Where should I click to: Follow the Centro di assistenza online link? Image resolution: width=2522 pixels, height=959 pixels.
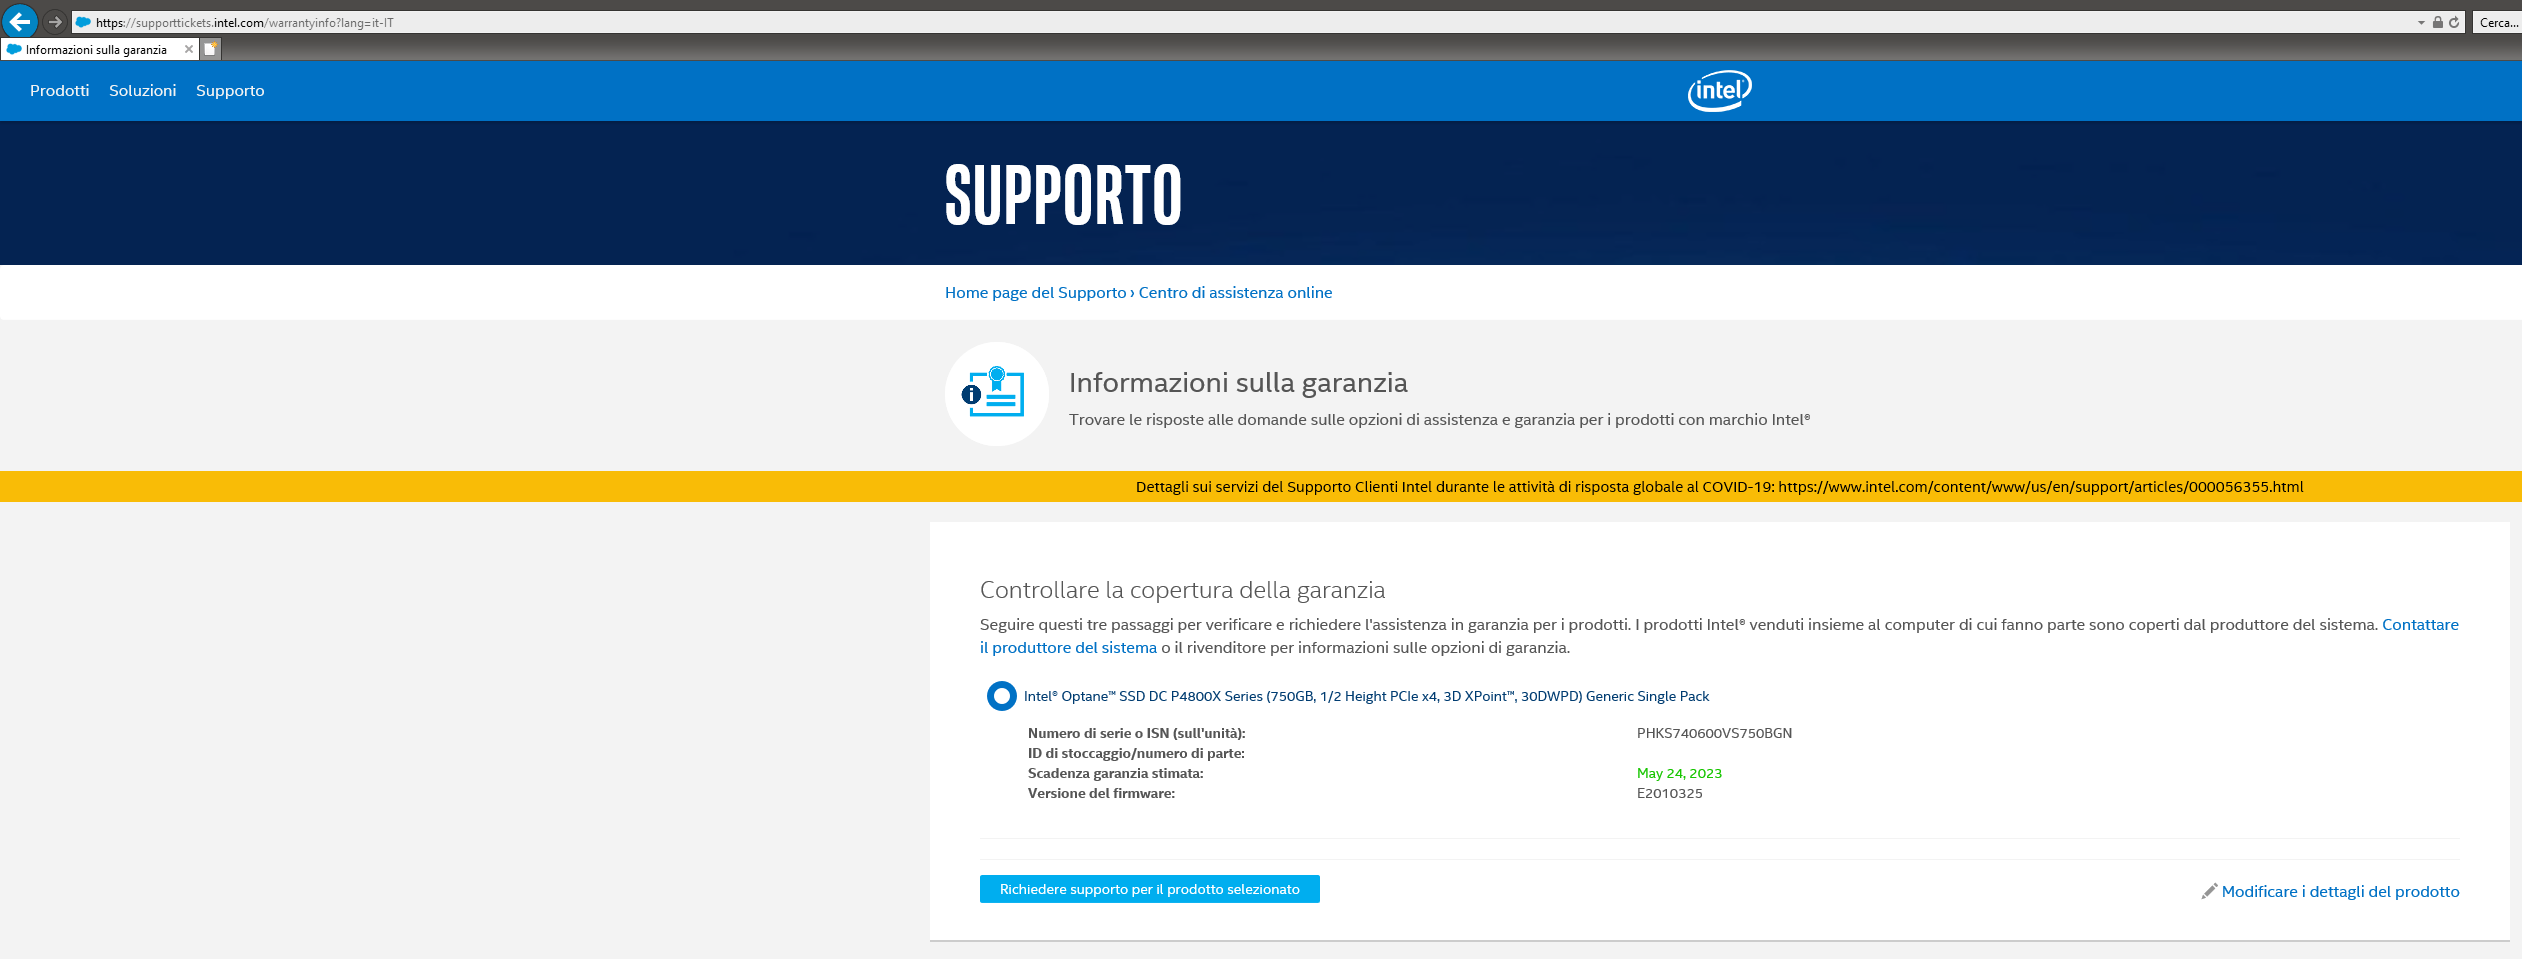(1235, 293)
